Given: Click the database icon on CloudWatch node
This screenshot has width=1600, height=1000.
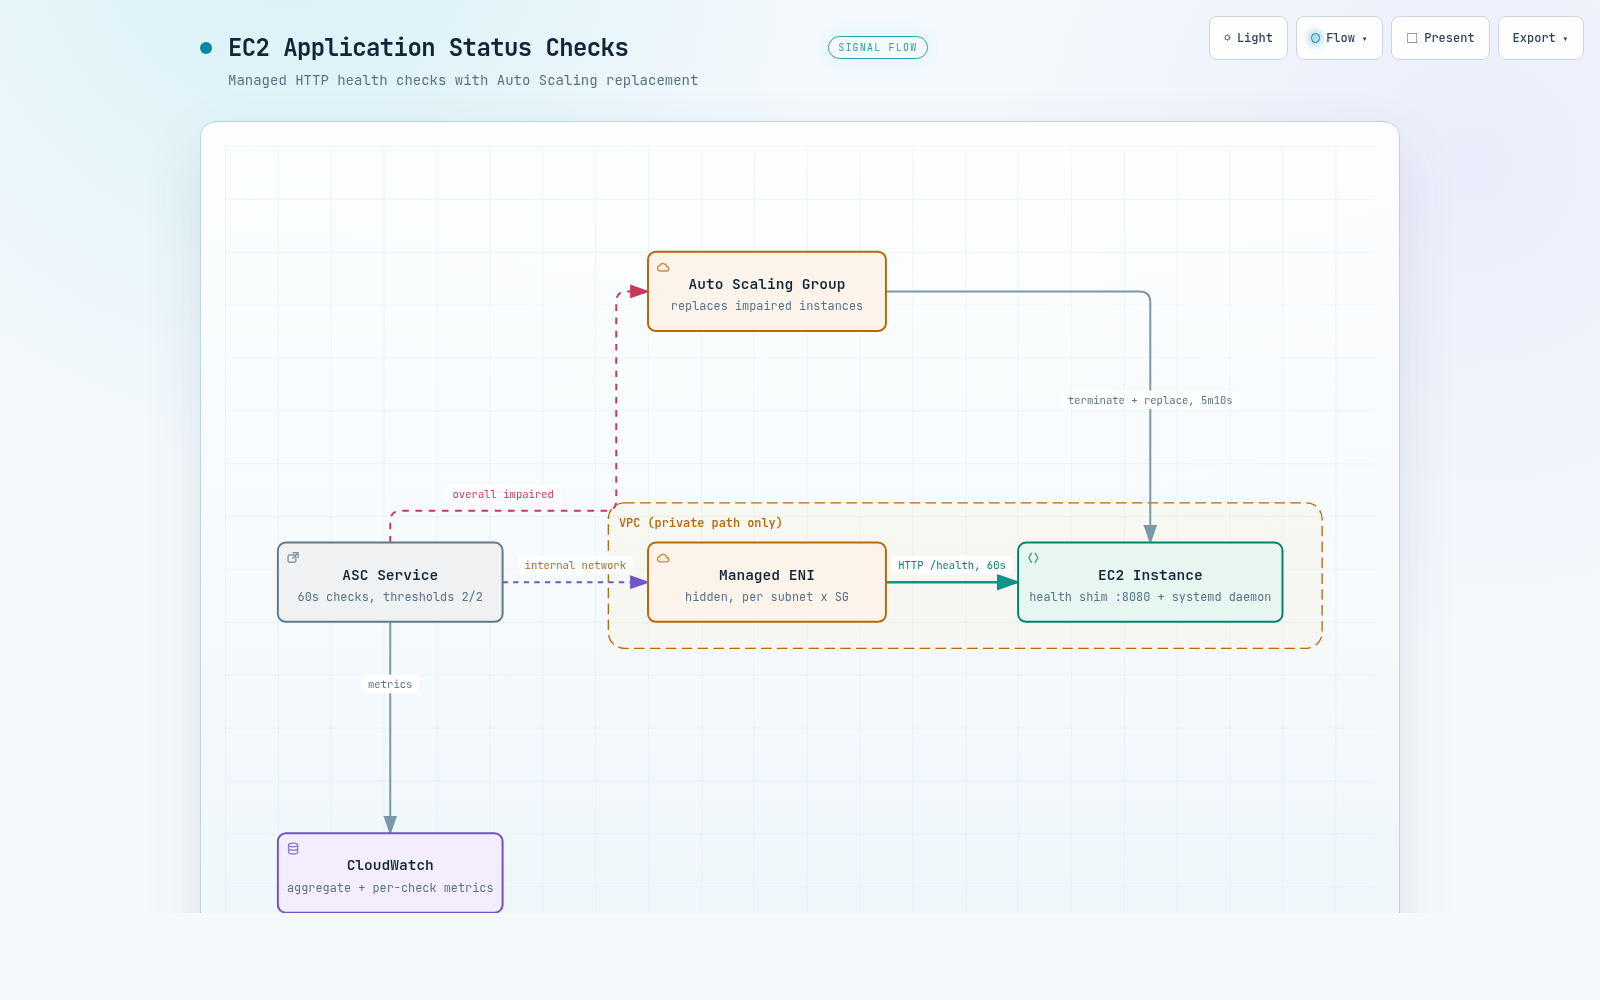Looking at the screenshot, I should click(293, 849).
